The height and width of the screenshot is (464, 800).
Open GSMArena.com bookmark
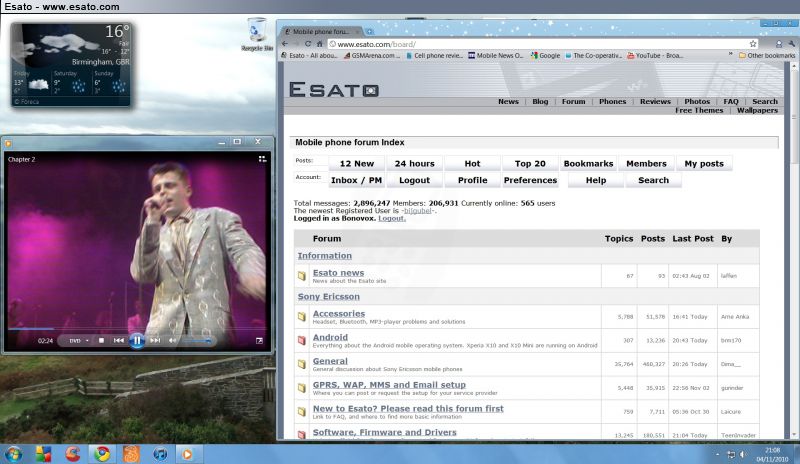(372, 56)
